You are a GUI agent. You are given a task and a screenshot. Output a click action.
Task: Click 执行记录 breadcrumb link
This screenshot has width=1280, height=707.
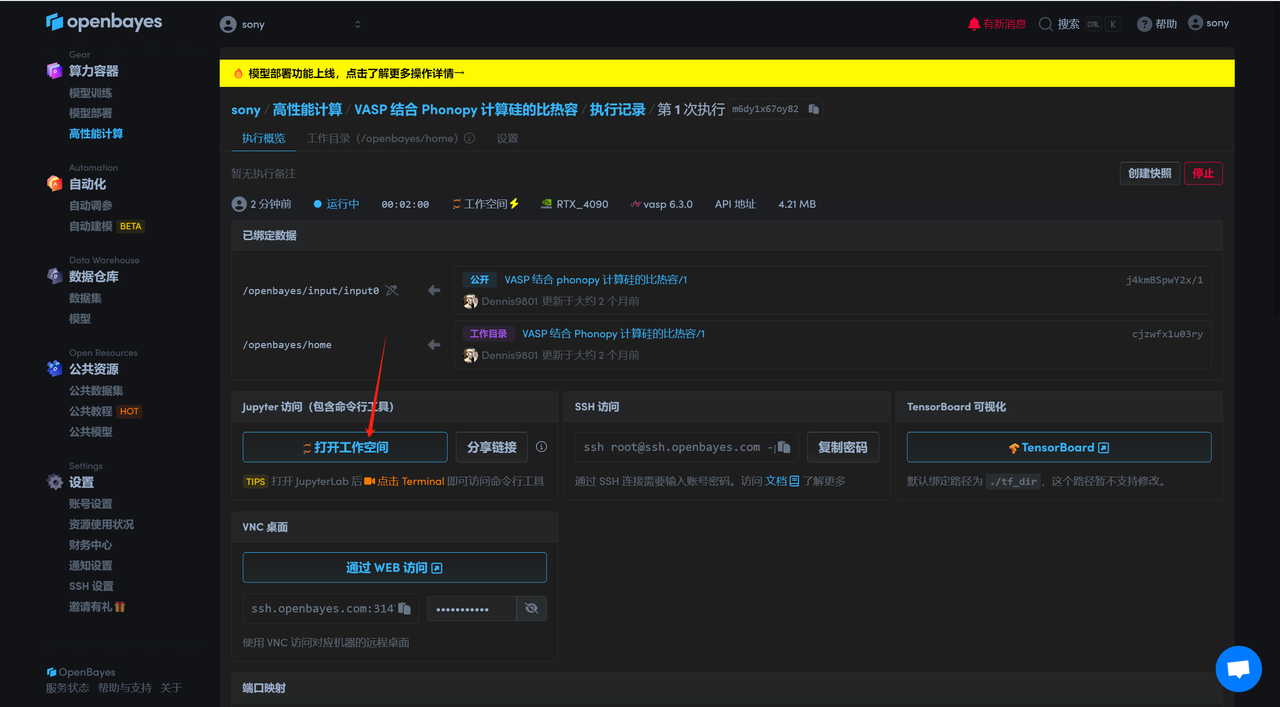pos(617,110)
